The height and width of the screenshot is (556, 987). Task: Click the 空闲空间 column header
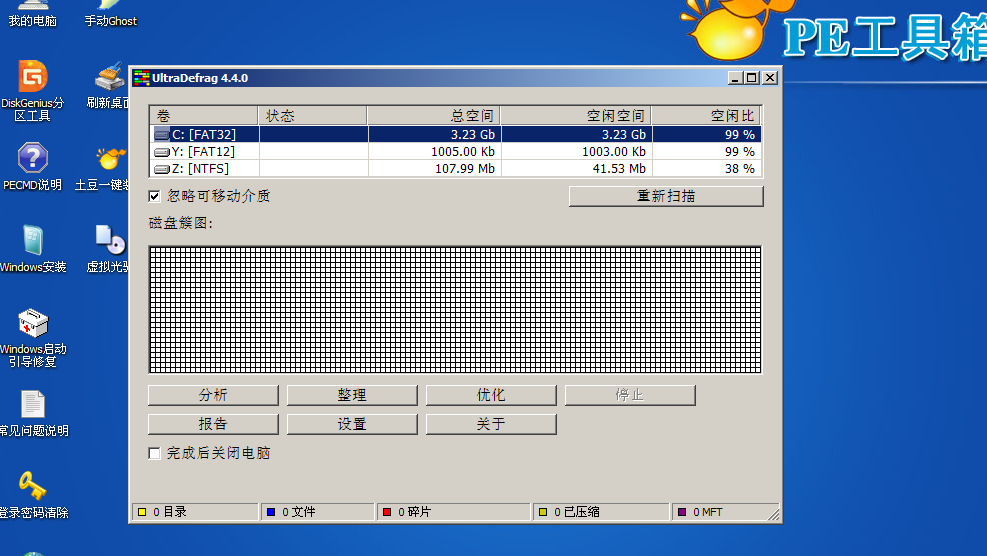tap(576, 116)
